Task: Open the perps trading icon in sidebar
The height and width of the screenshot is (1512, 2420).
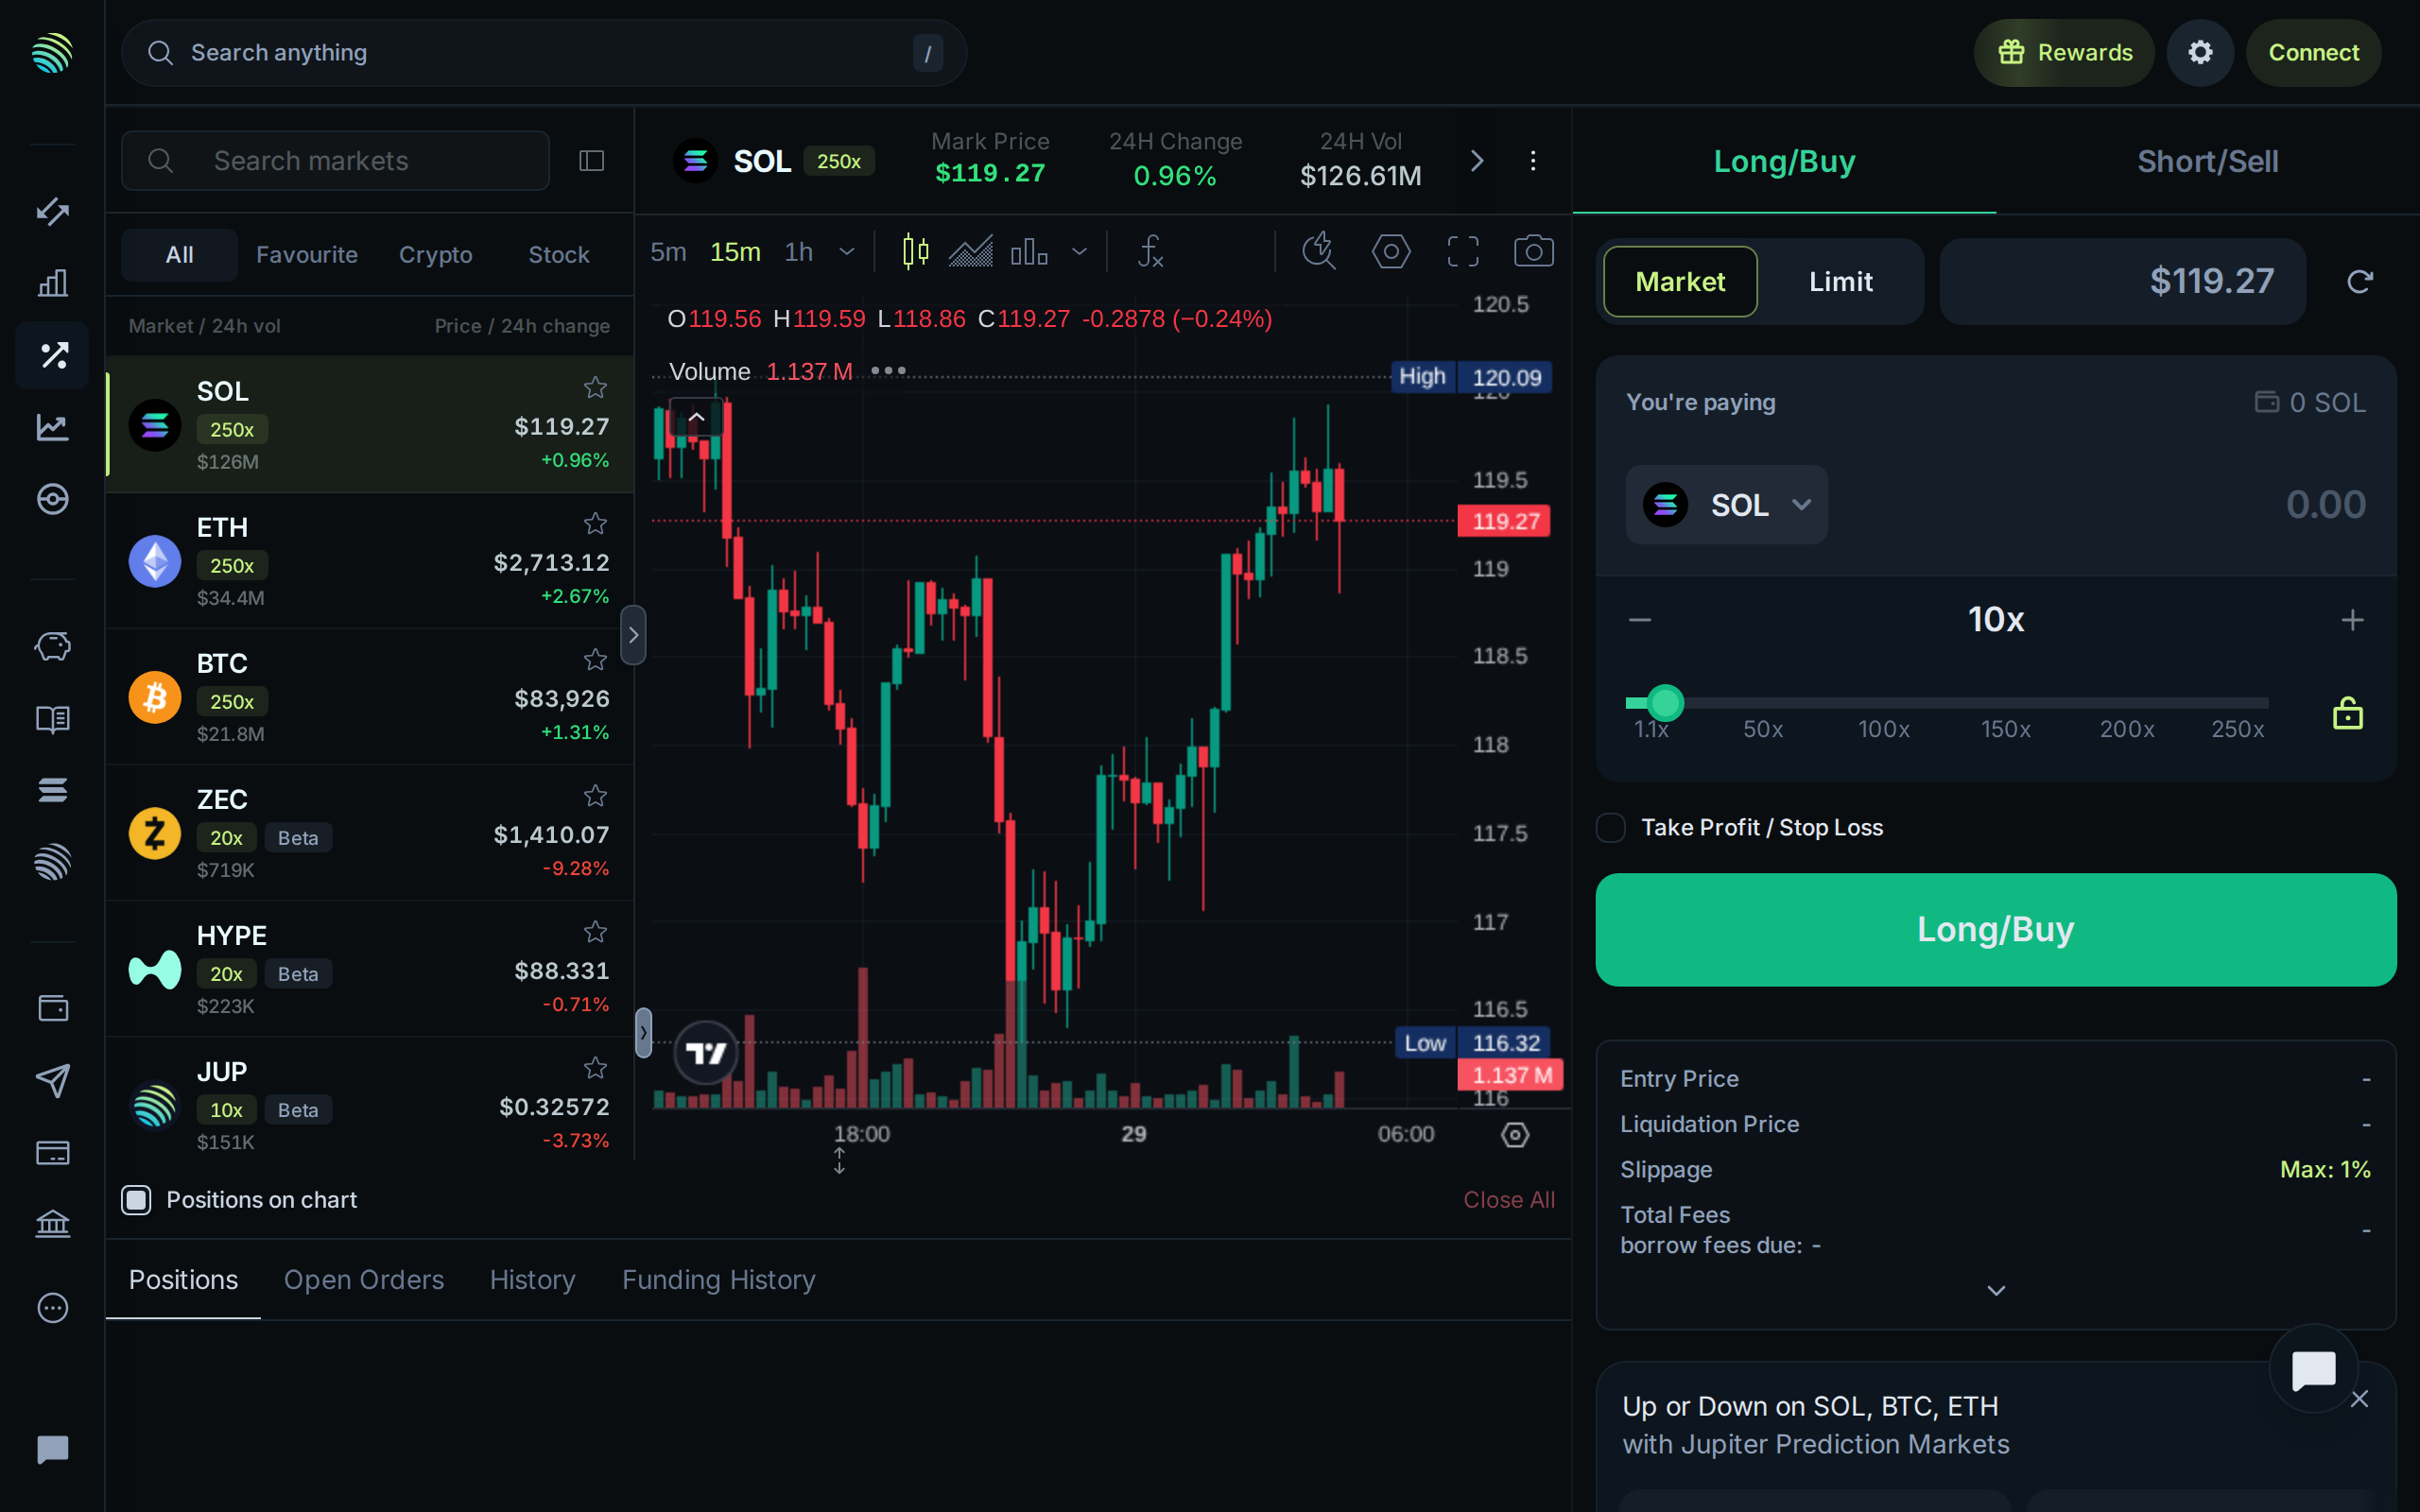Action: pos(52,355)
